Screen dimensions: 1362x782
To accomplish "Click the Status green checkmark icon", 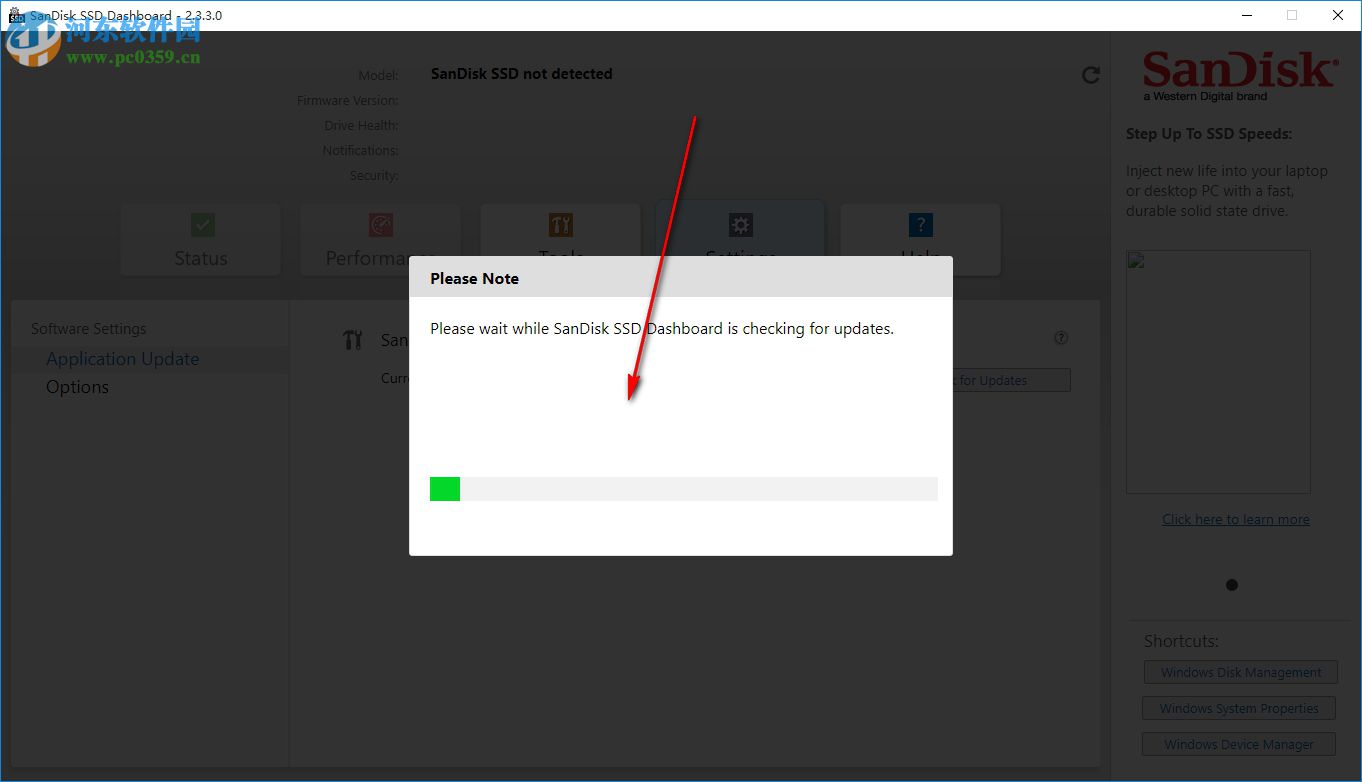I will click(x=202, y=224).
